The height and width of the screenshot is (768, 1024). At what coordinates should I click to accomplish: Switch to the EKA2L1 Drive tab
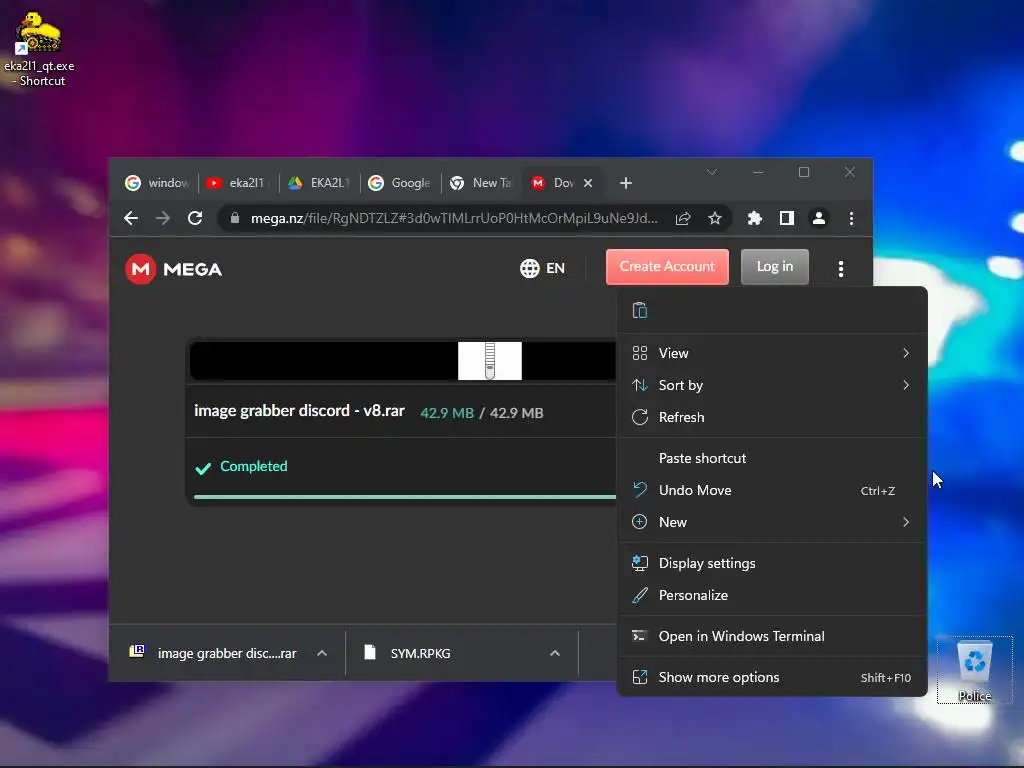pos(319,183)
